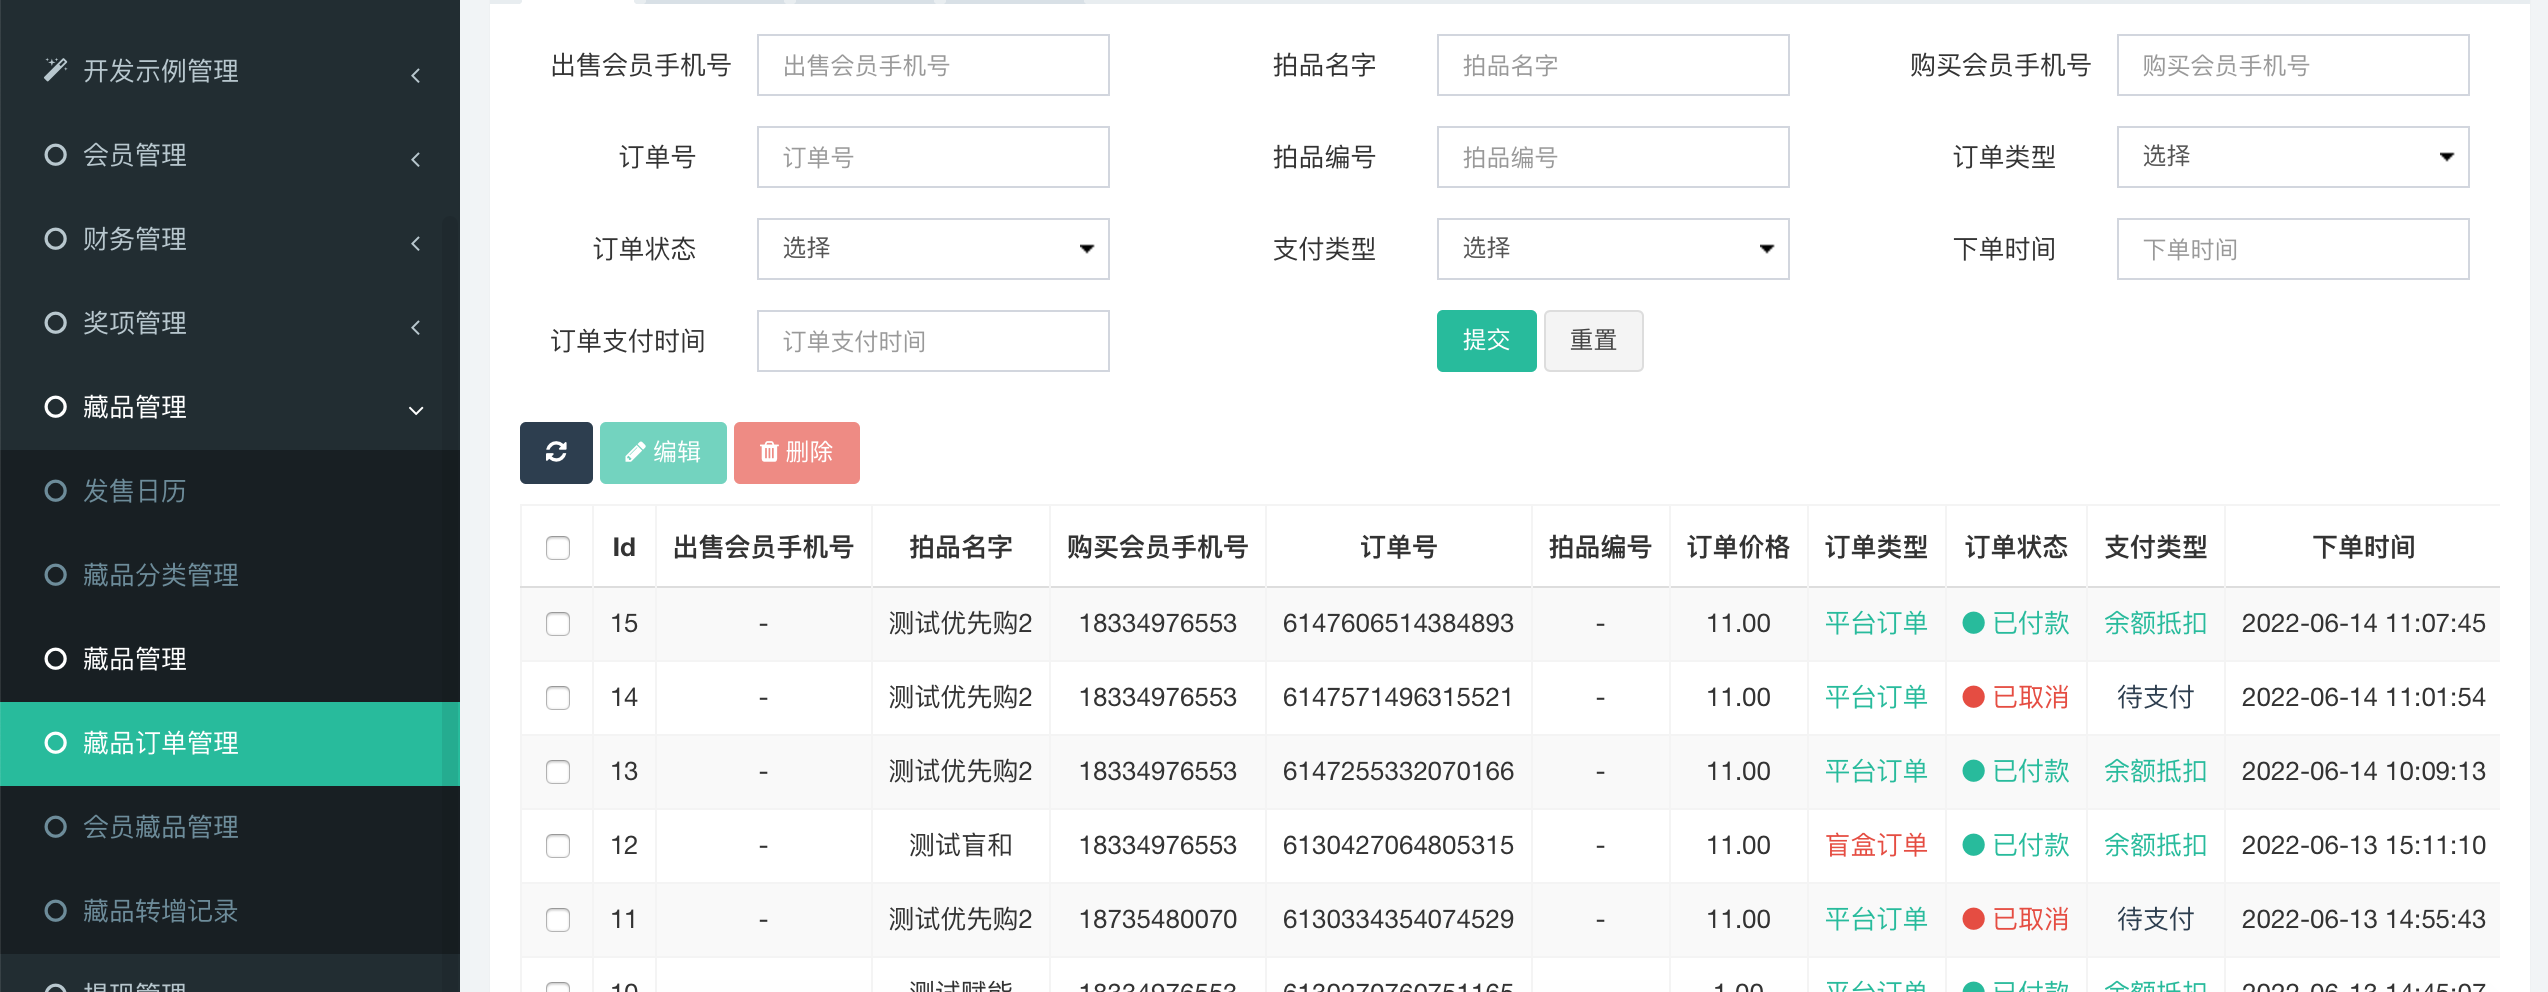The width and height of the screenshot is (2548, 992).
Task: Click the green status dot for order 13
Action: click(1973, 771)
